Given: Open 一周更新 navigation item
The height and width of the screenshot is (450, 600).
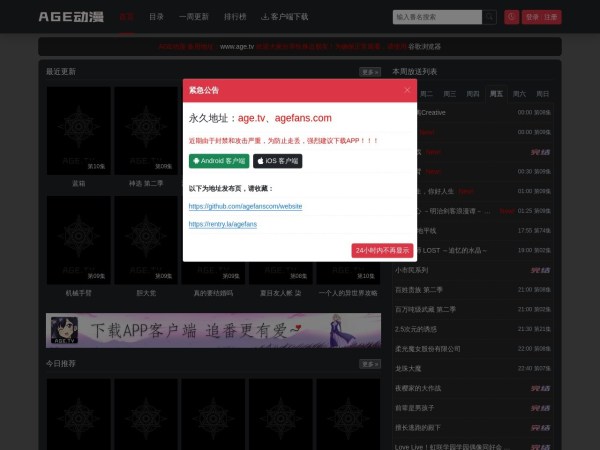Looking at the screenshot, I should (194, 17).
